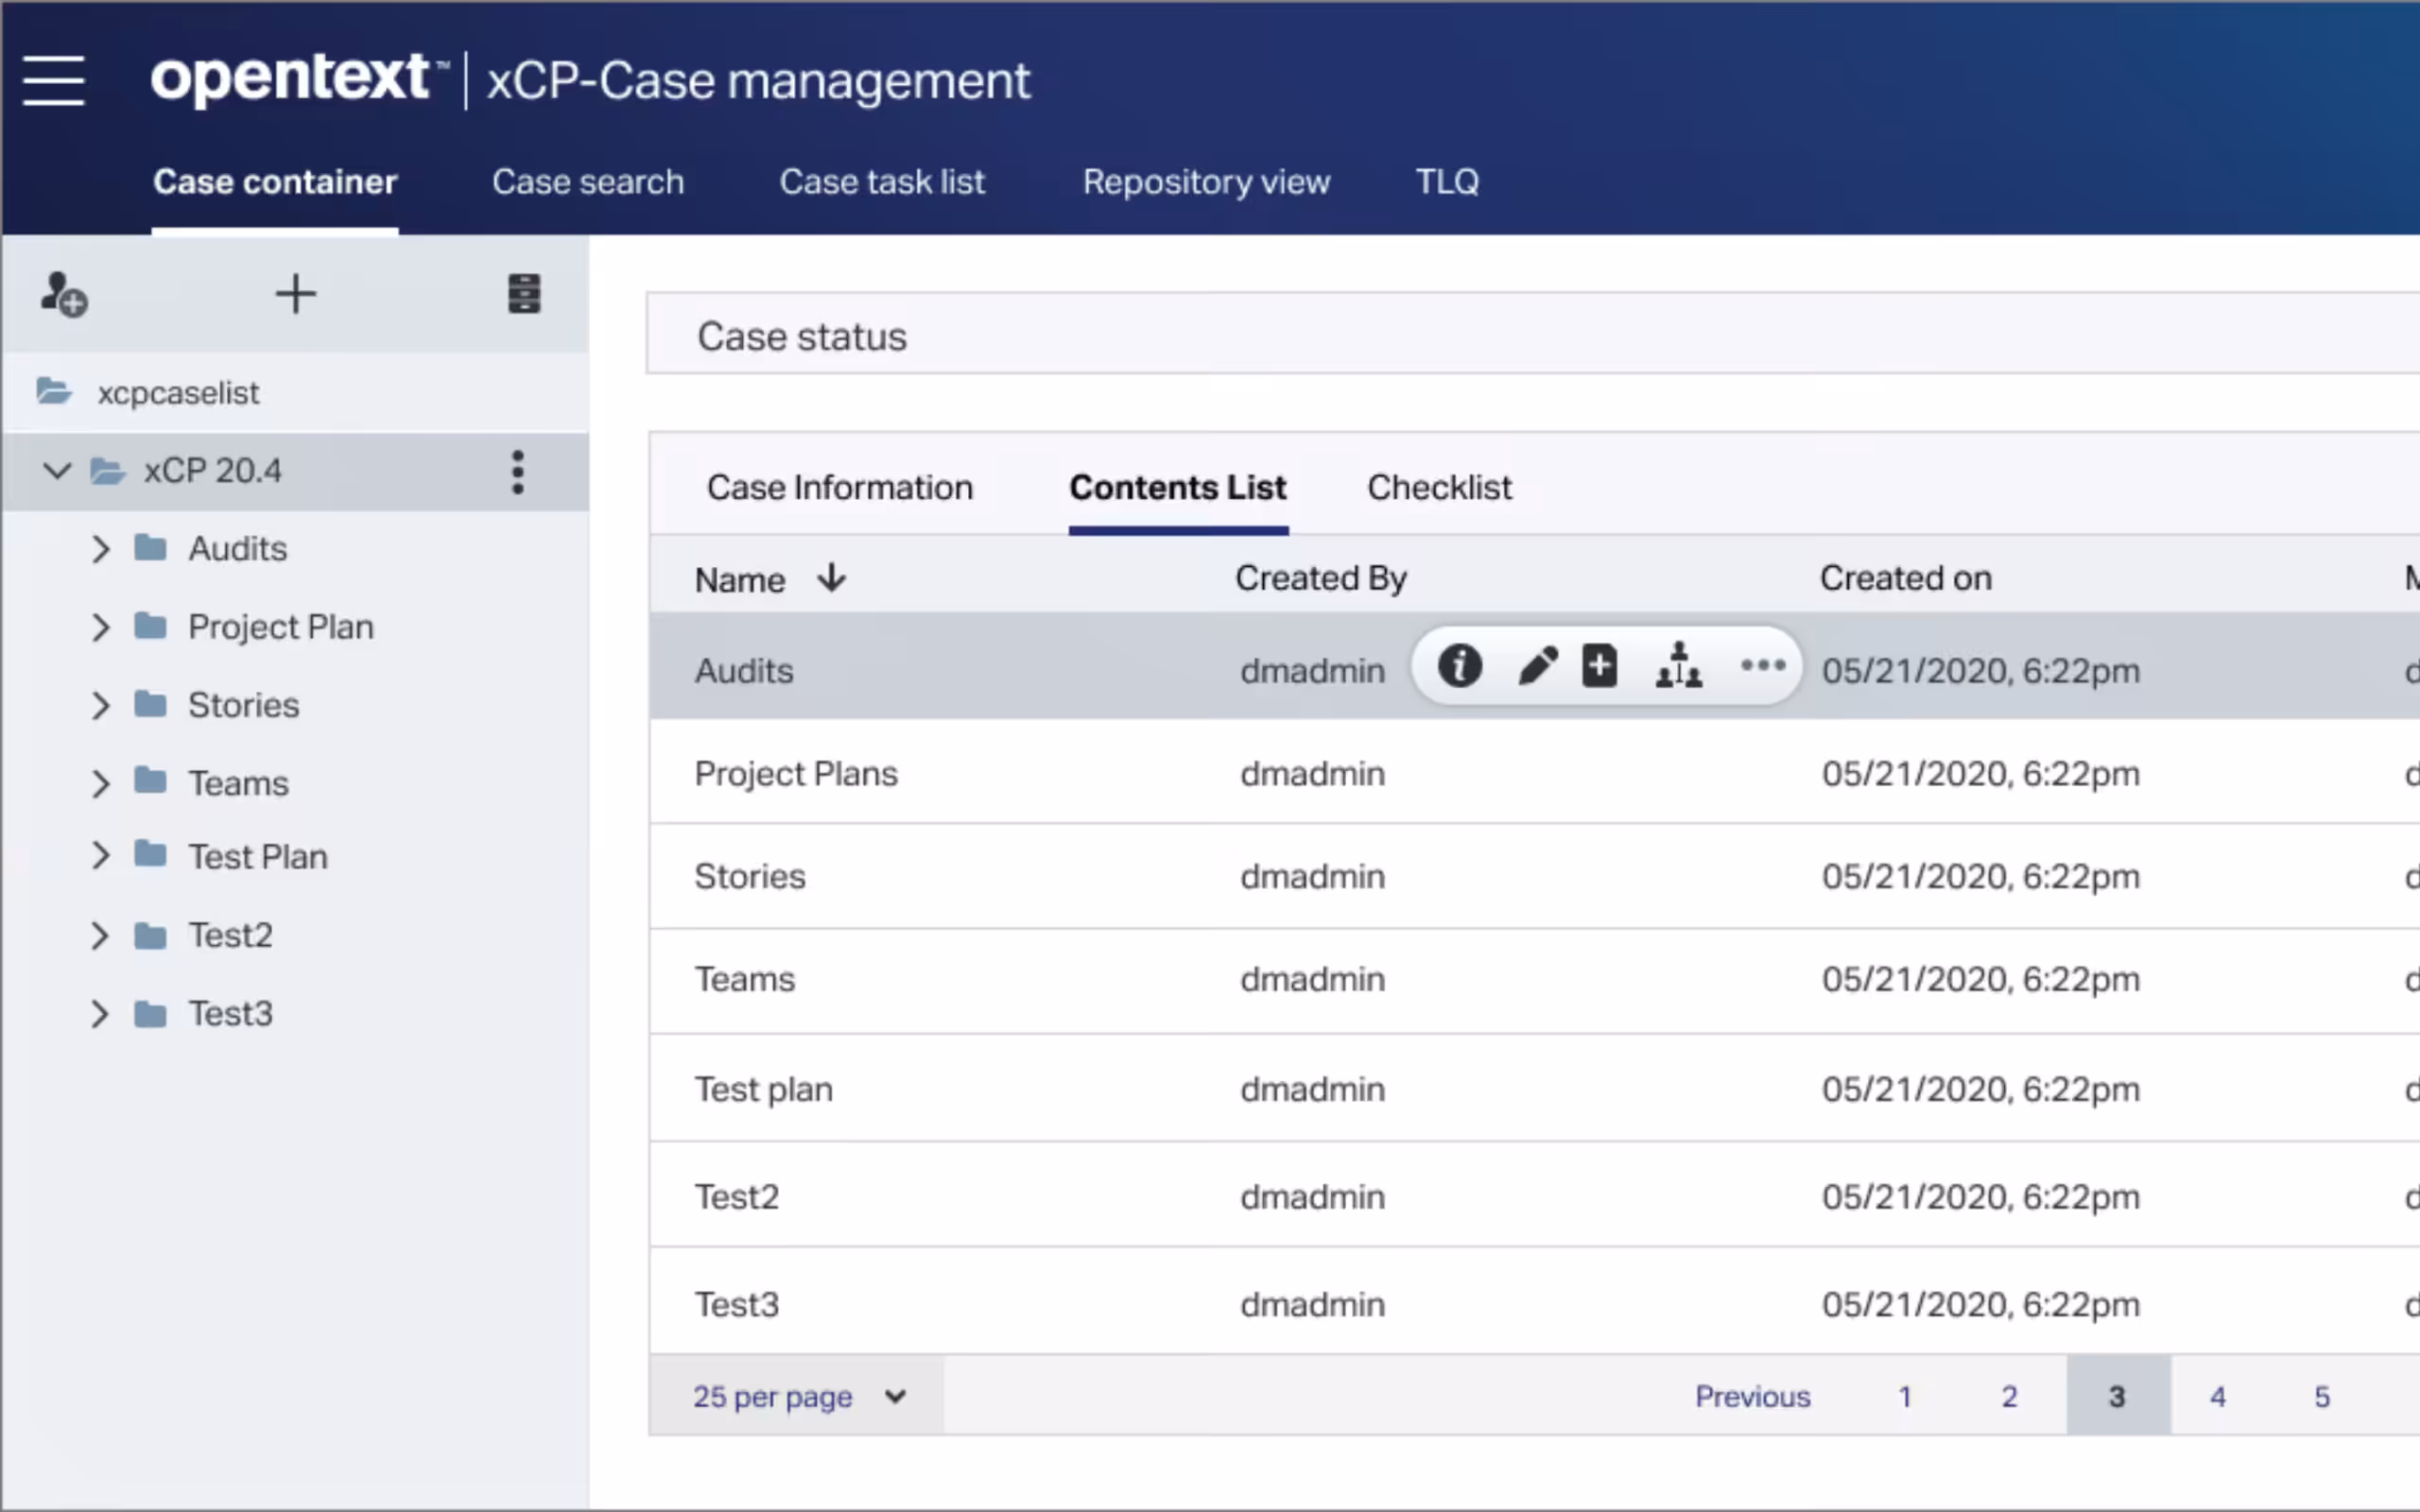Screen dimensions: 2420x1512
Task: Select the Case container tab
Action: (275, 182)
